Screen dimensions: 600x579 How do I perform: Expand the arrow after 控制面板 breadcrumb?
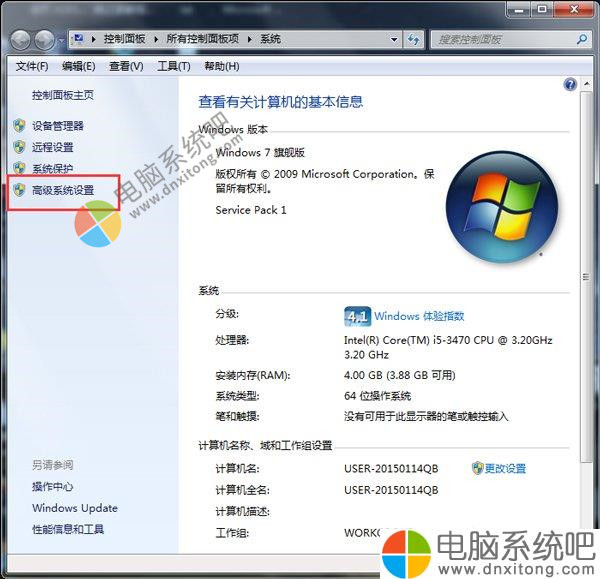pos(156,39)
